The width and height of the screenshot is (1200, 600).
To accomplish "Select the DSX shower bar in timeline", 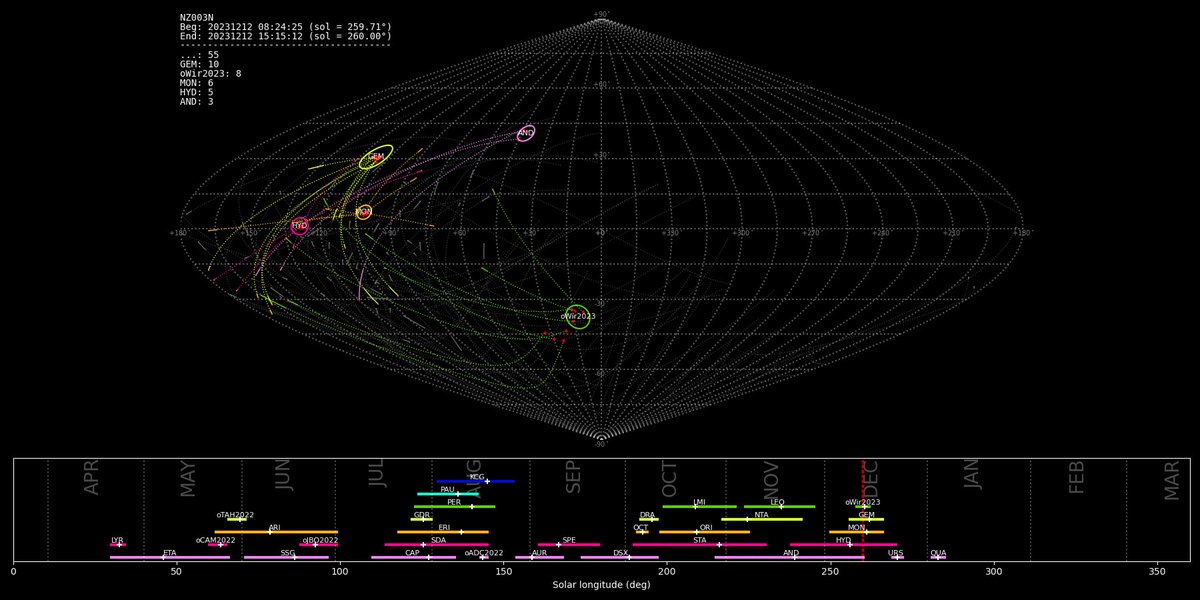I will [620, 557].
